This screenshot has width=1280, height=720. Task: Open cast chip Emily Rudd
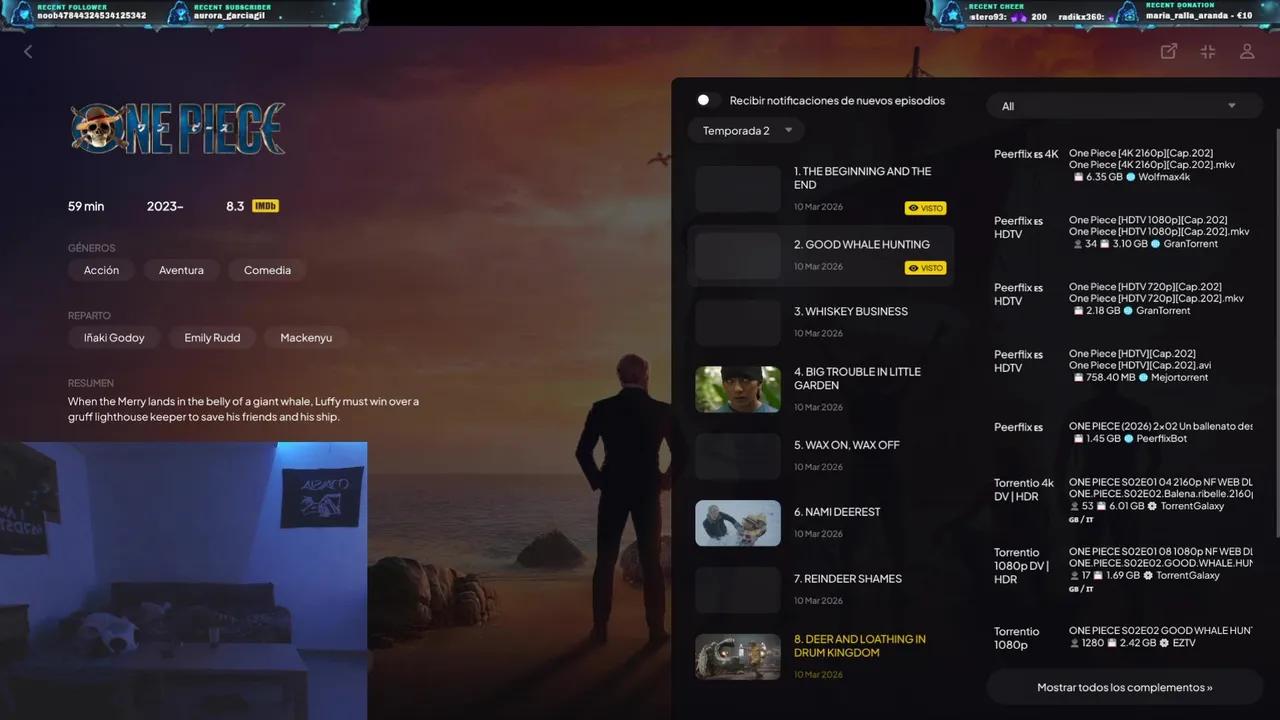212,338
